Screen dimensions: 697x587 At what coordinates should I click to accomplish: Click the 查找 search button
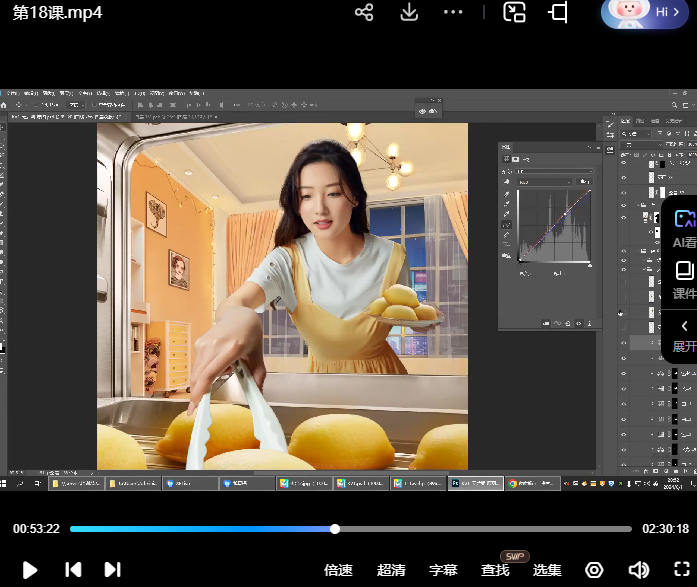tap(495, 570)
